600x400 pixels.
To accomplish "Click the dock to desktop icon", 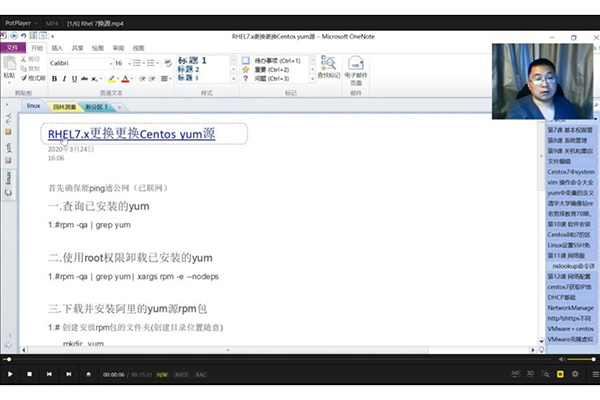I will [x=34, y=36].
